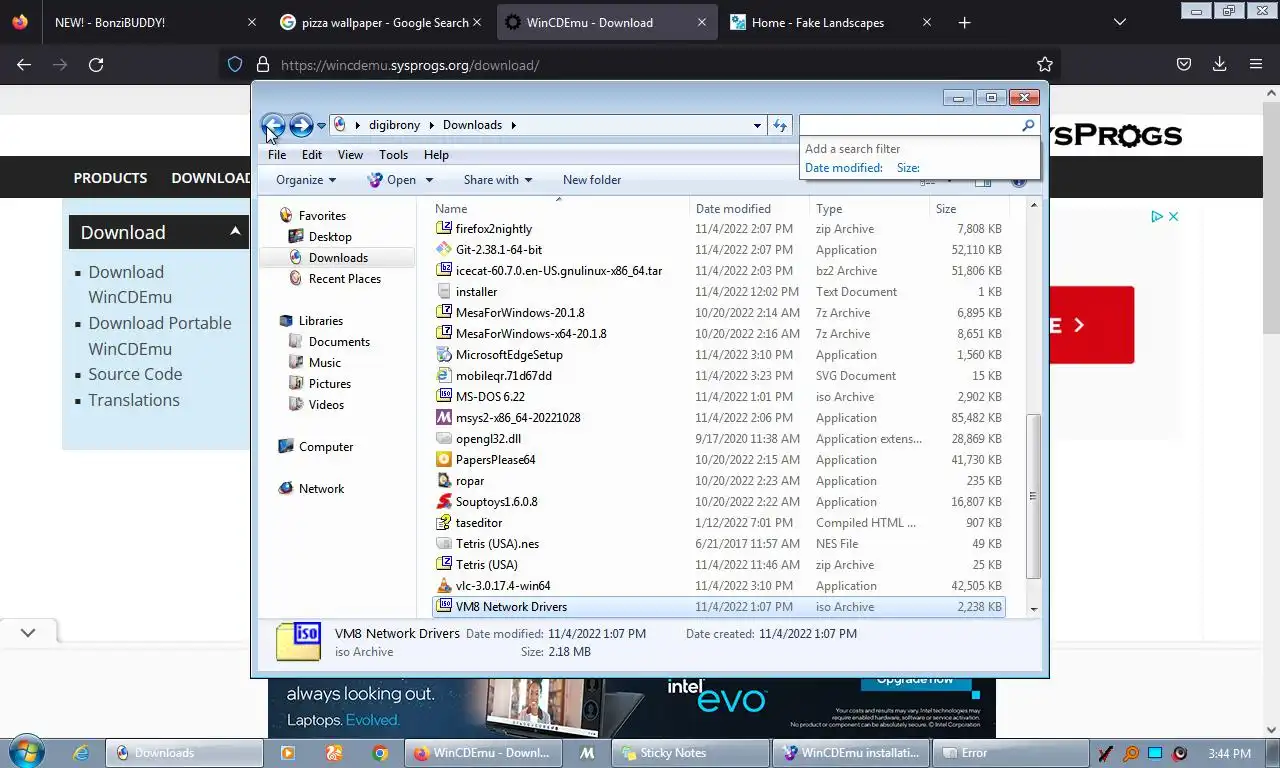This screenshot has width=1280, height=768.
Task: Sort files by Date modified column
Action: (x=749, y=209)
